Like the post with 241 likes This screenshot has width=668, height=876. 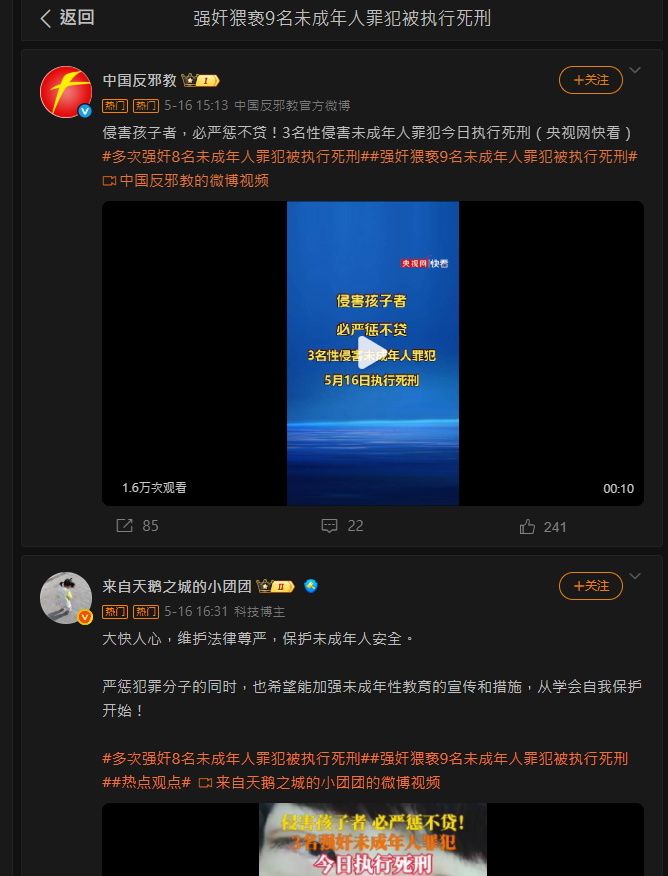[543, 527]
